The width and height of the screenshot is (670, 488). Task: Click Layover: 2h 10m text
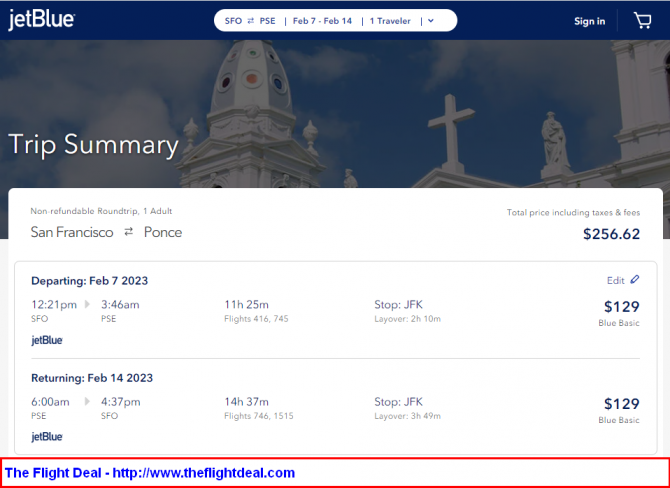pyautogui.click(x=408, y=319)
